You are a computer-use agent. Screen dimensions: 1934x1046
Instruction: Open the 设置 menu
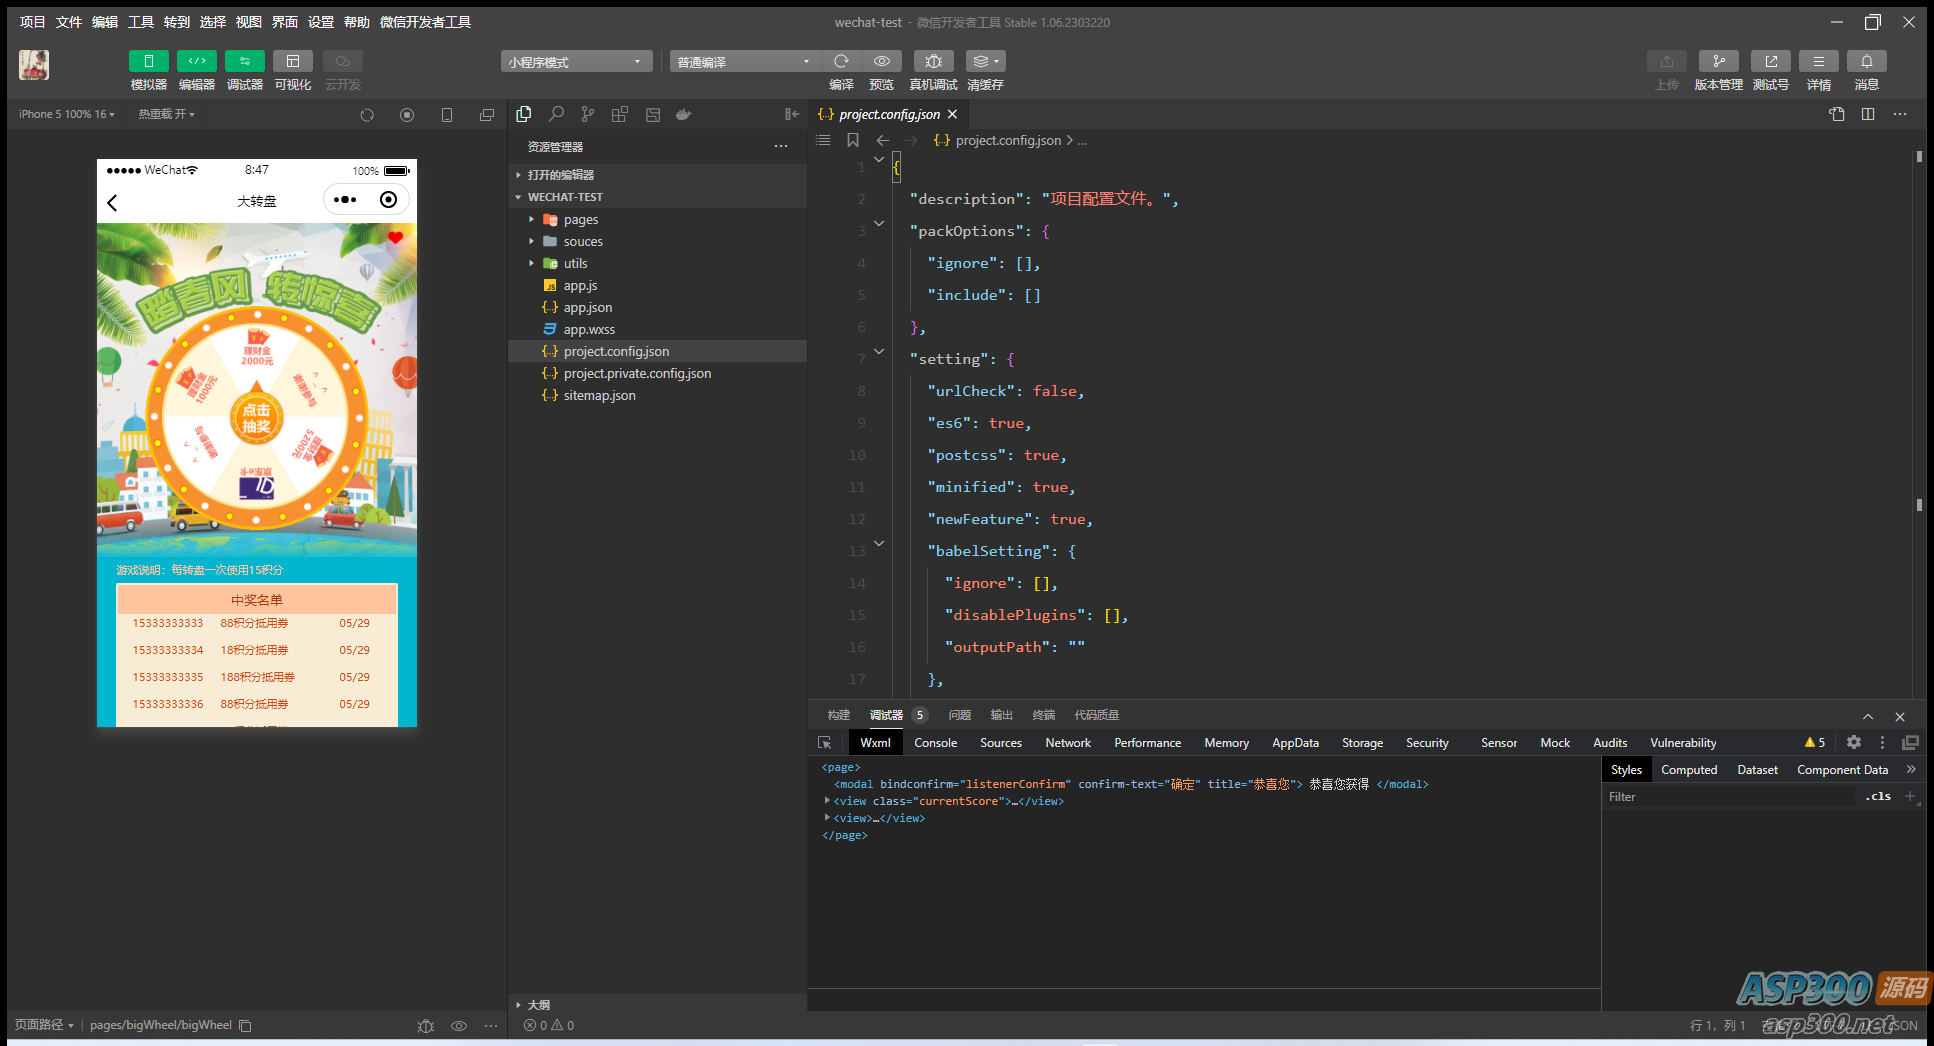tap(320, 22)
